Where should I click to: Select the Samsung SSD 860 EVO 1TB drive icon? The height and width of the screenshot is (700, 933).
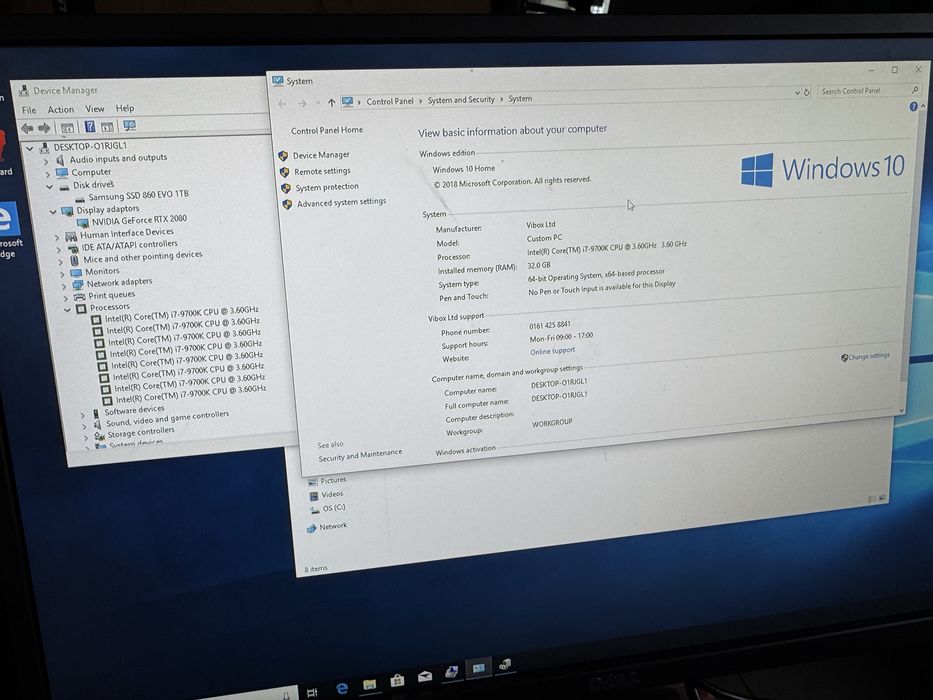(x=80, y=199)
